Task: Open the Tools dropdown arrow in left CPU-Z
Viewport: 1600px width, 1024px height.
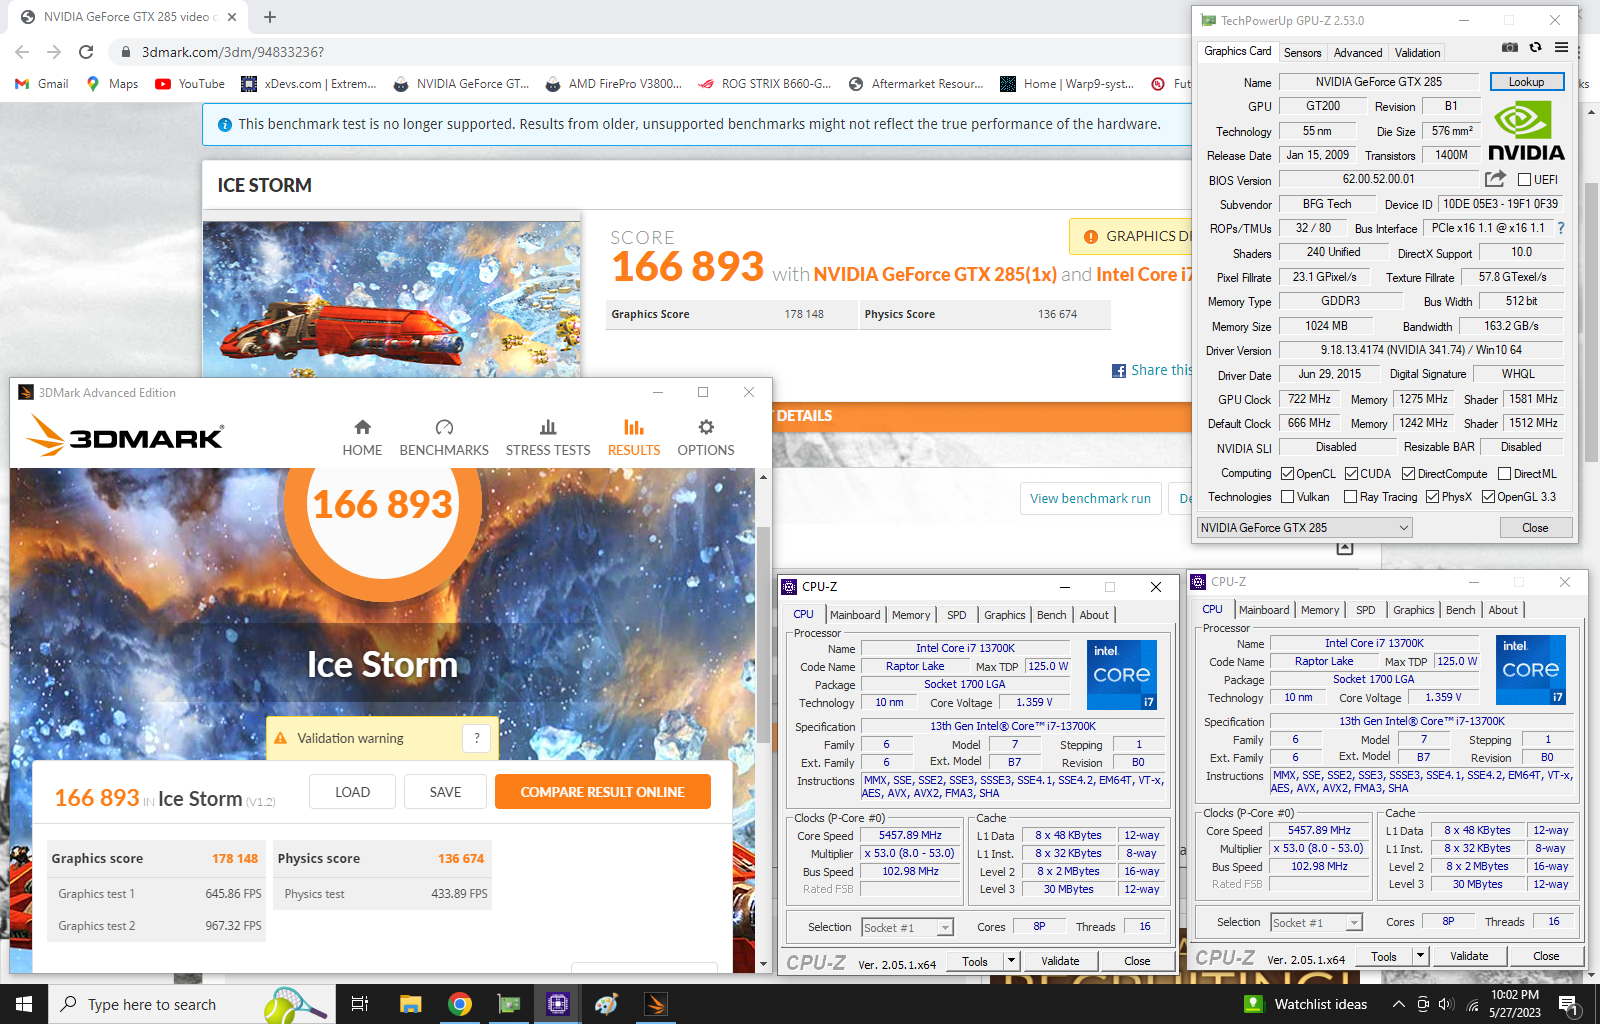Action: click(1011, 961)
